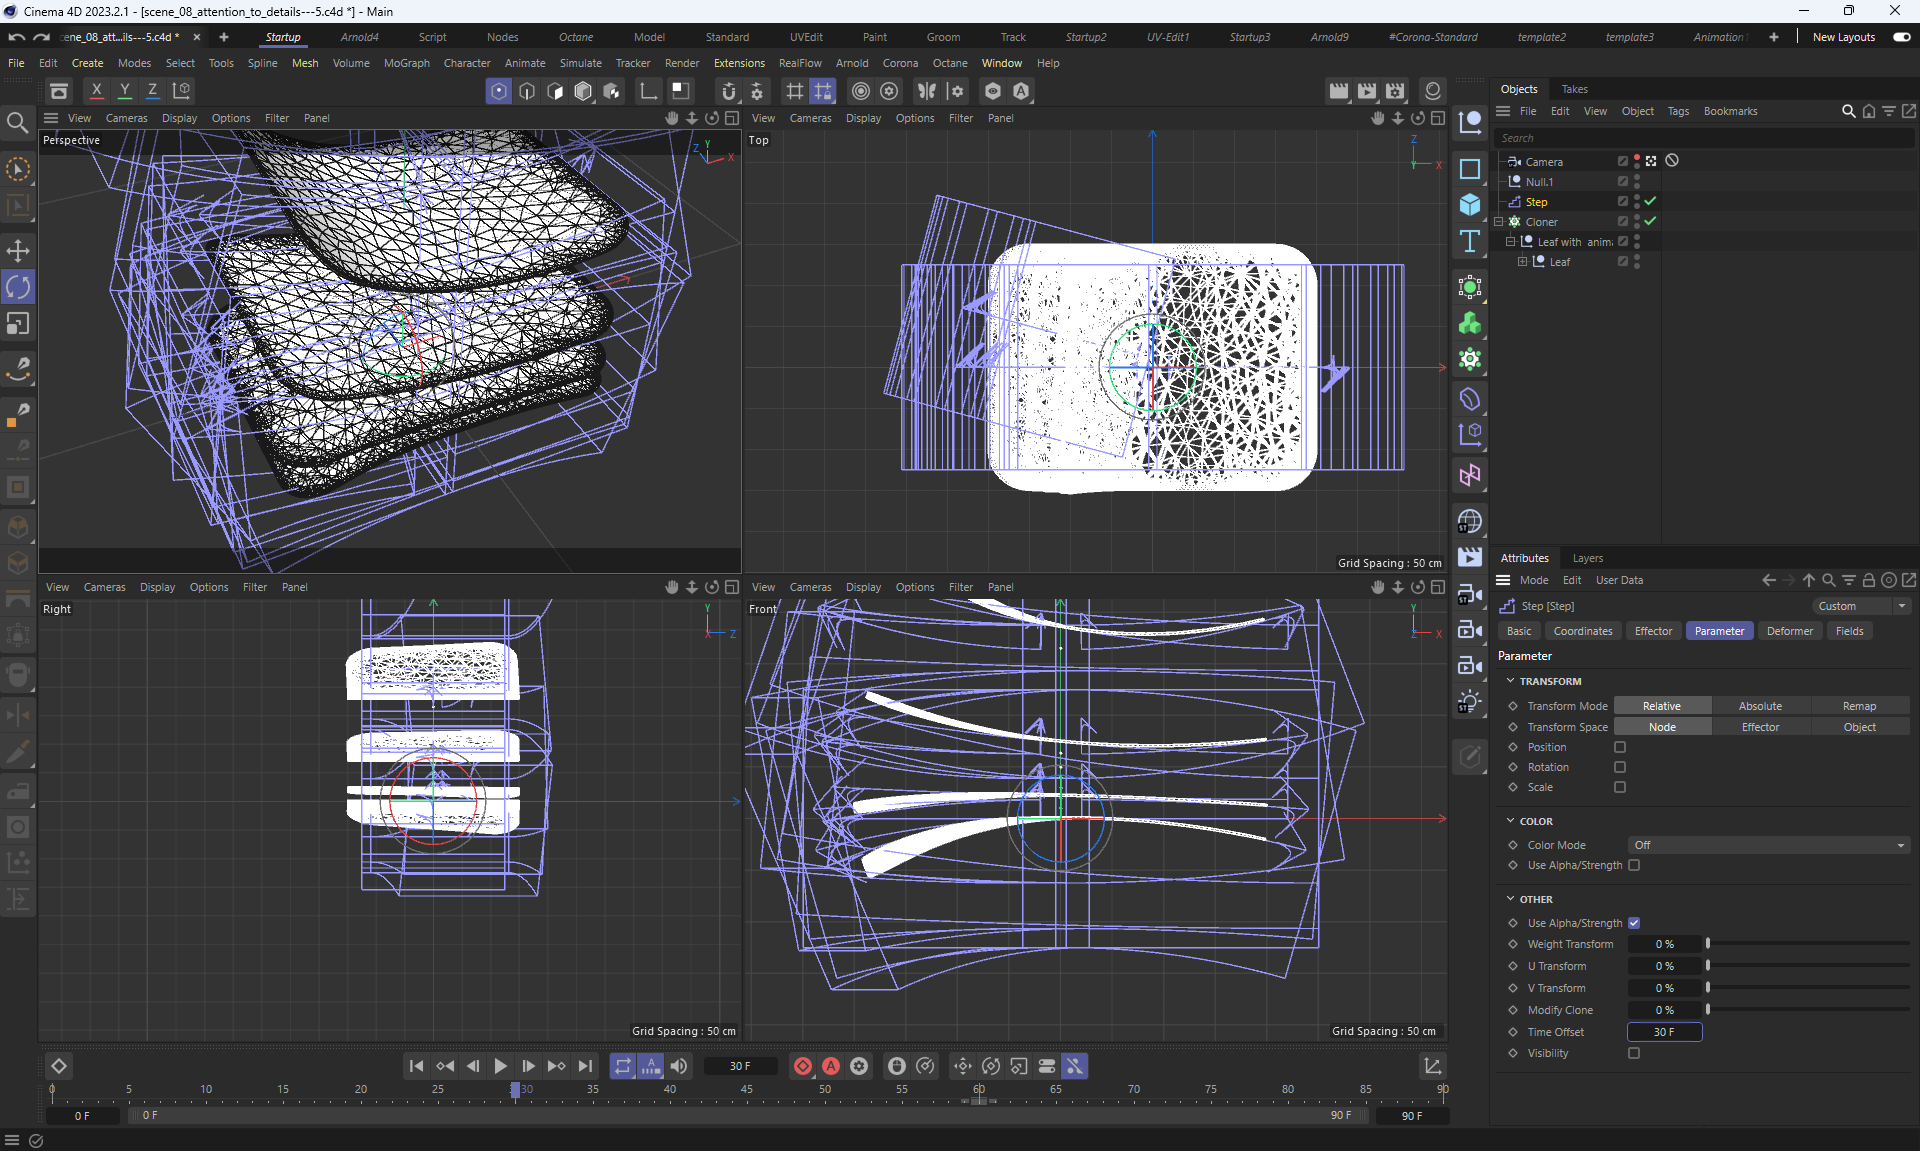1920x1151 pixels.
Task: Select the Move tool in left toolbar
Action: click(x=18, y=251)
